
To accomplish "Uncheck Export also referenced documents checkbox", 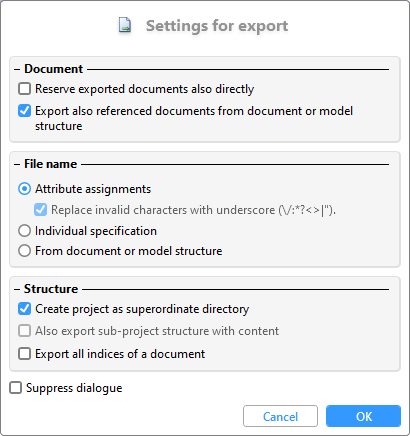I will (24, 111).
